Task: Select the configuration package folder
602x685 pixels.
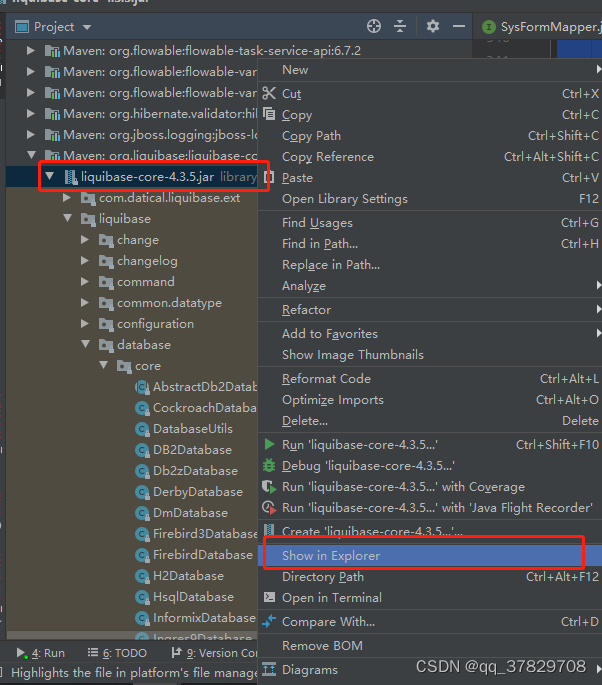Action: [155, 324]
